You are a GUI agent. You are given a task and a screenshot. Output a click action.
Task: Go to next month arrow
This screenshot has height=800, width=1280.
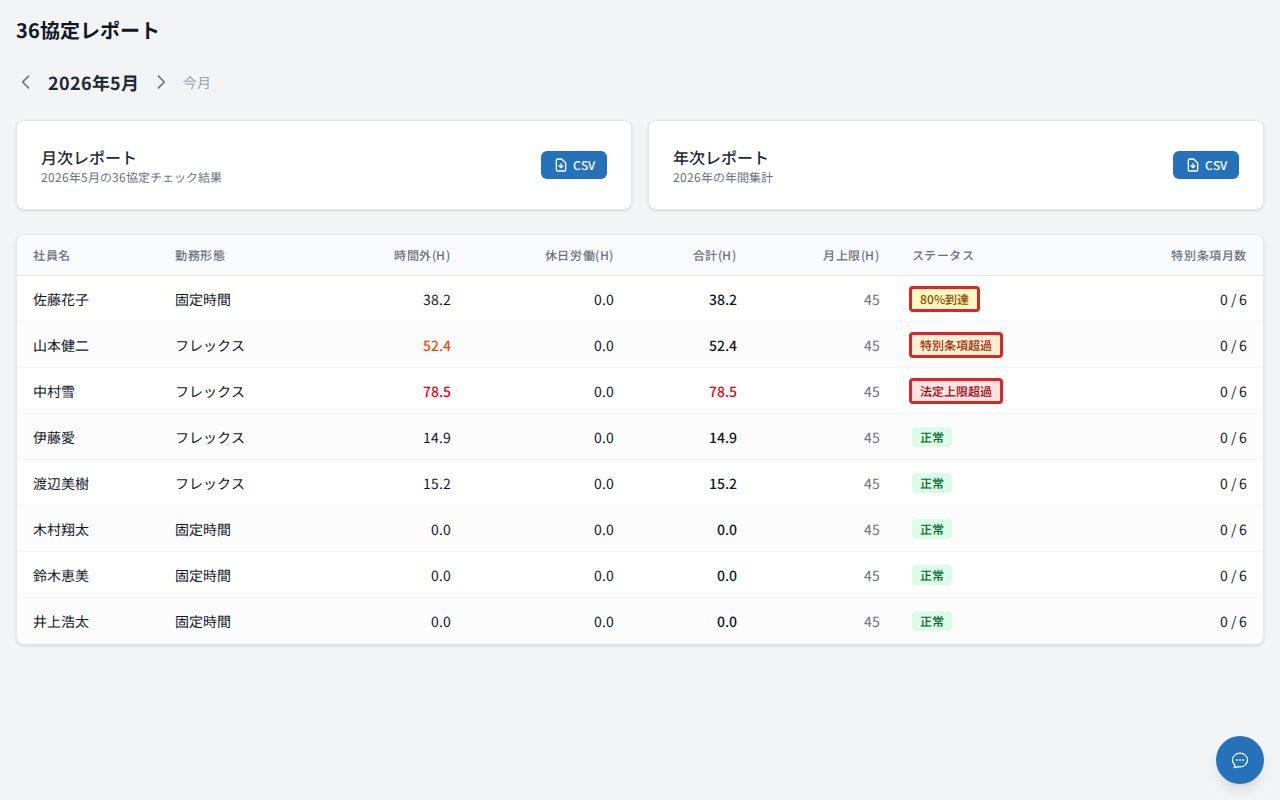161,82
